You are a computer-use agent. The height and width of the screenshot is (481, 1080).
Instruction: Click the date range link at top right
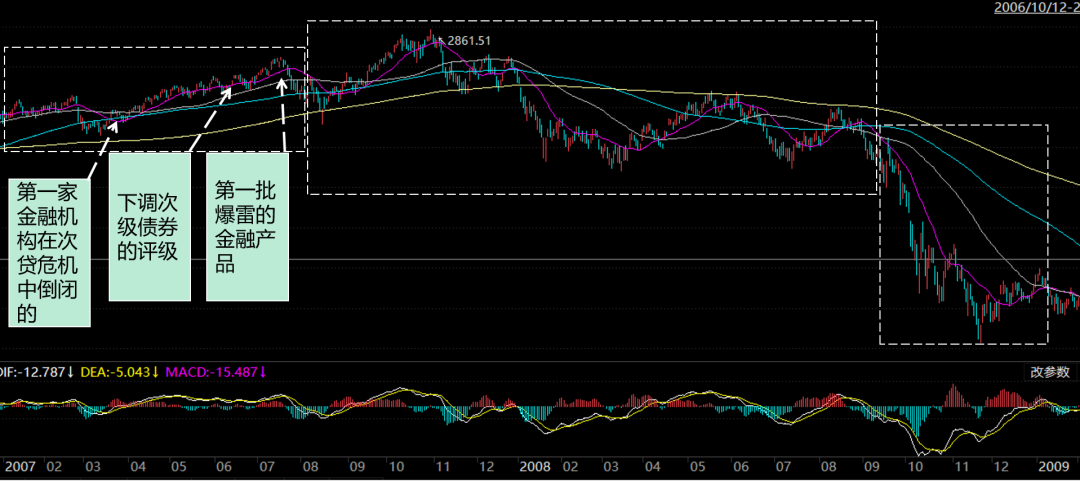click(x=1036, y=8)
